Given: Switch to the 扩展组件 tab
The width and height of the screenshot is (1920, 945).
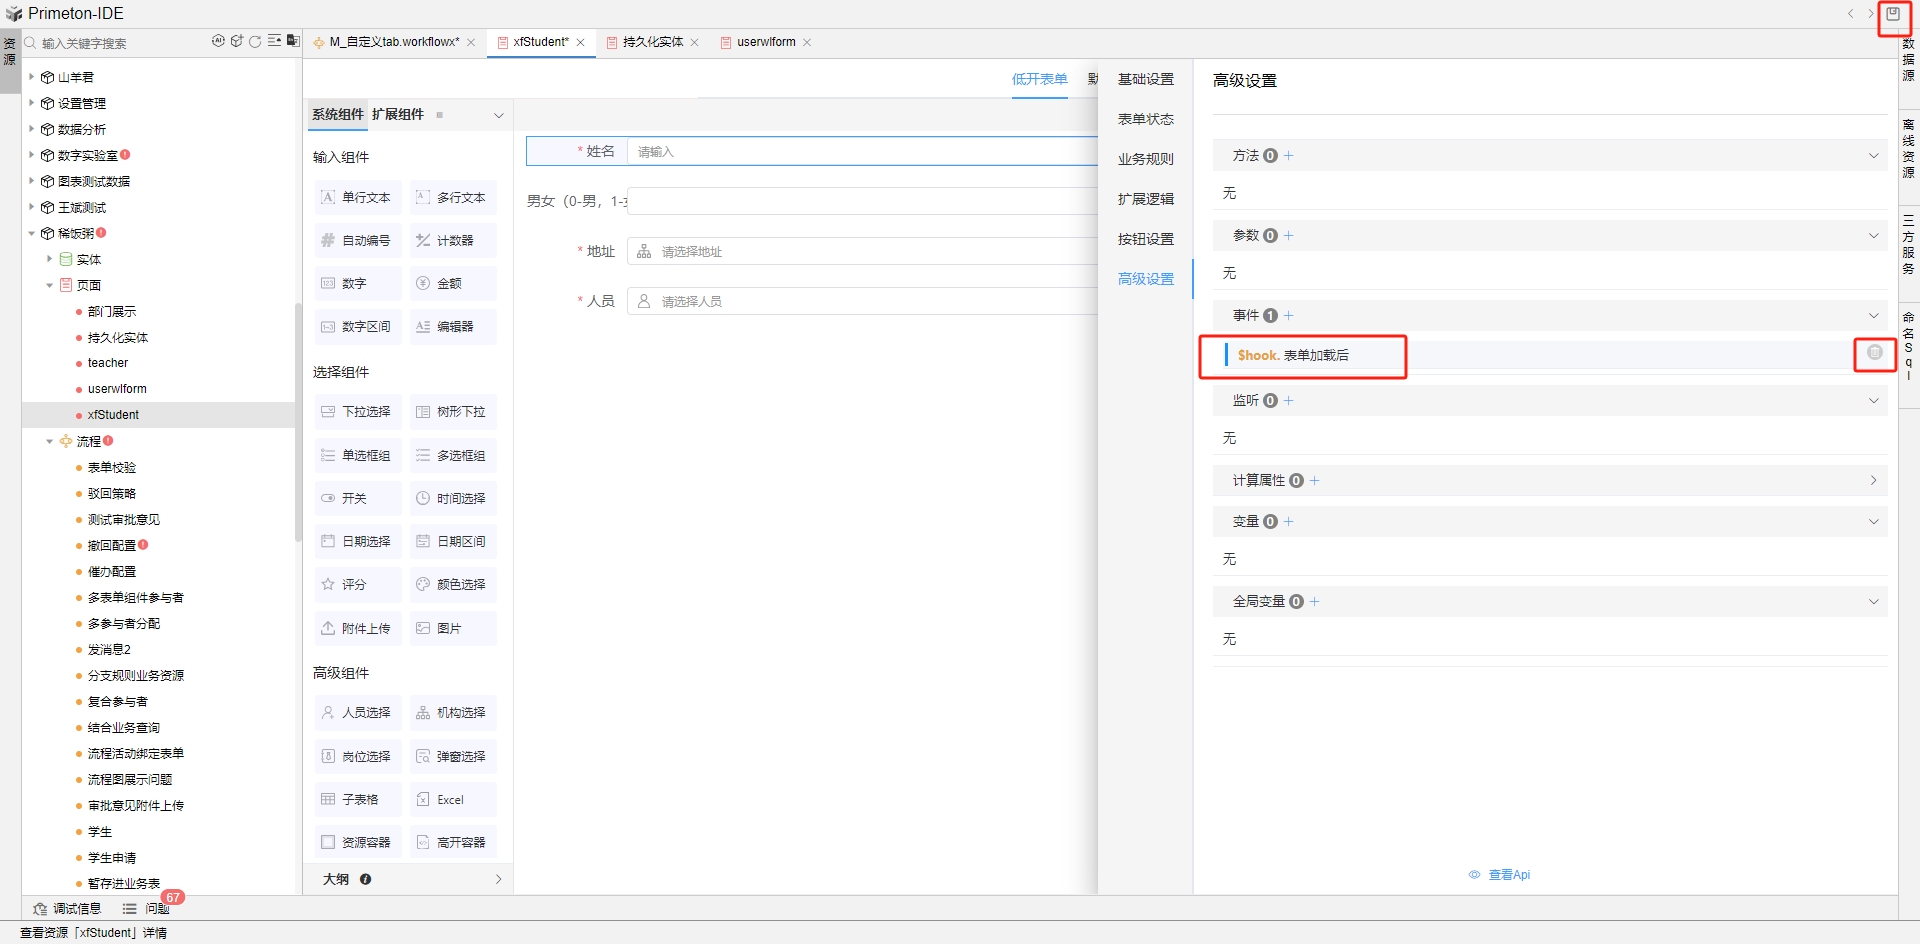Looking at the screenshot, I should (x=397, y=114).
